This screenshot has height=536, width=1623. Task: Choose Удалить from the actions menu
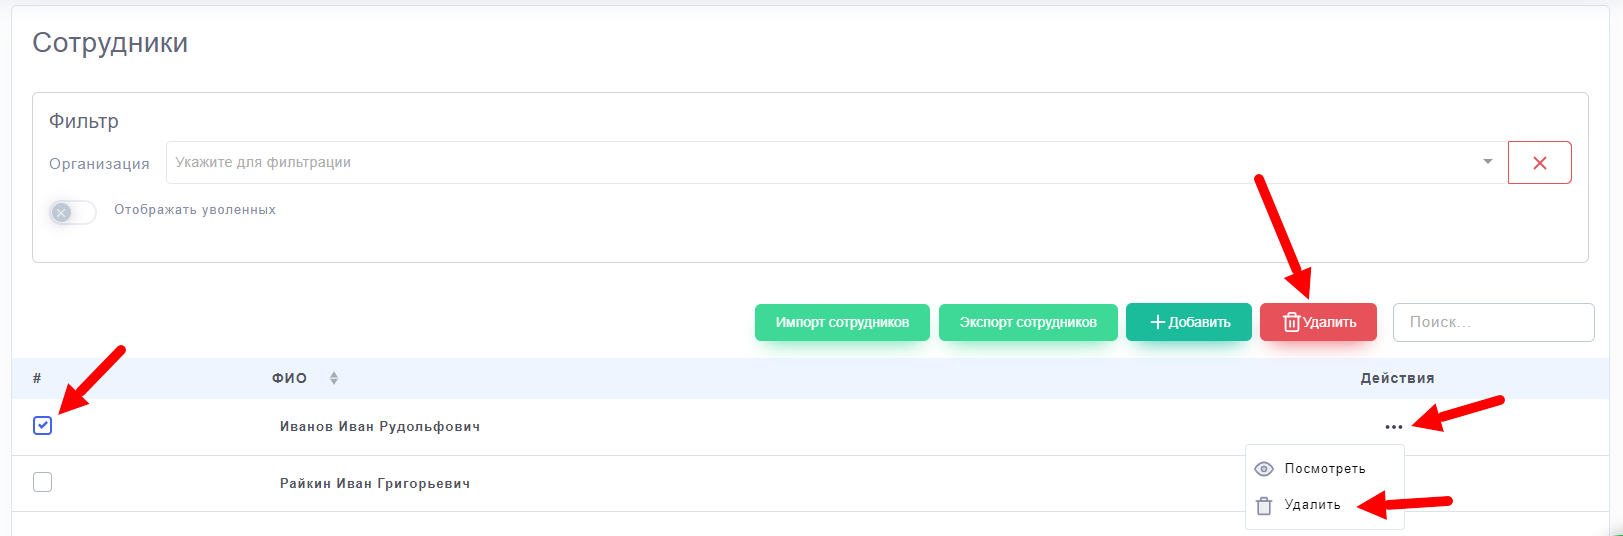pos(1312,505)
